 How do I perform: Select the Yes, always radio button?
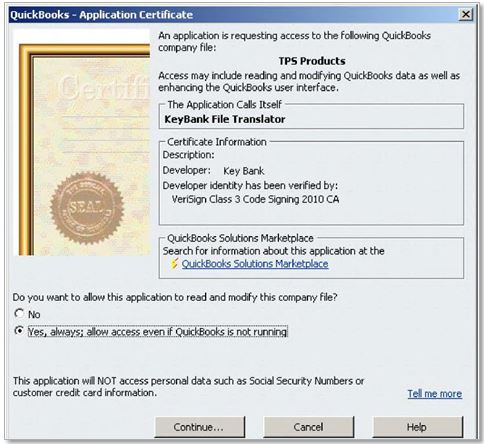tap(19, 331)
